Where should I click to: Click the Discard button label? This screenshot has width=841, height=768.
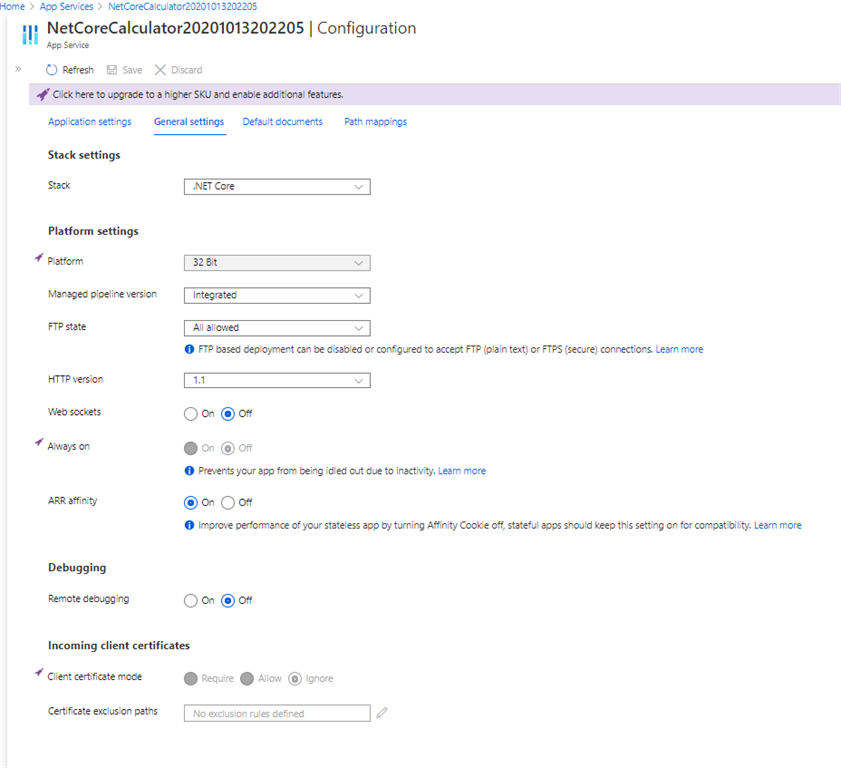click(187, 70)
